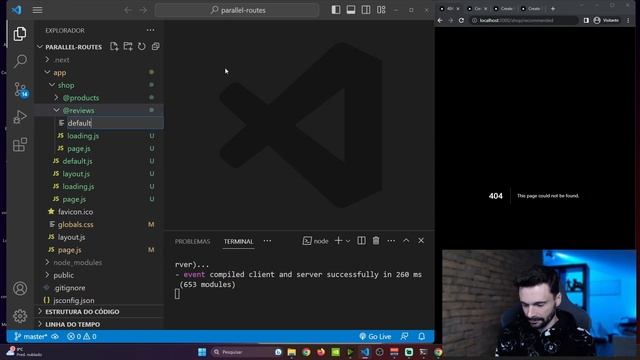Open page.js inside @reviews

(x=79, y=148)
